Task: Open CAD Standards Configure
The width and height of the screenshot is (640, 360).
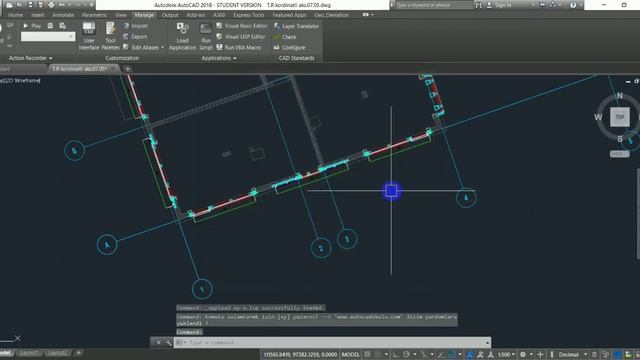Action: pos(289,47)
